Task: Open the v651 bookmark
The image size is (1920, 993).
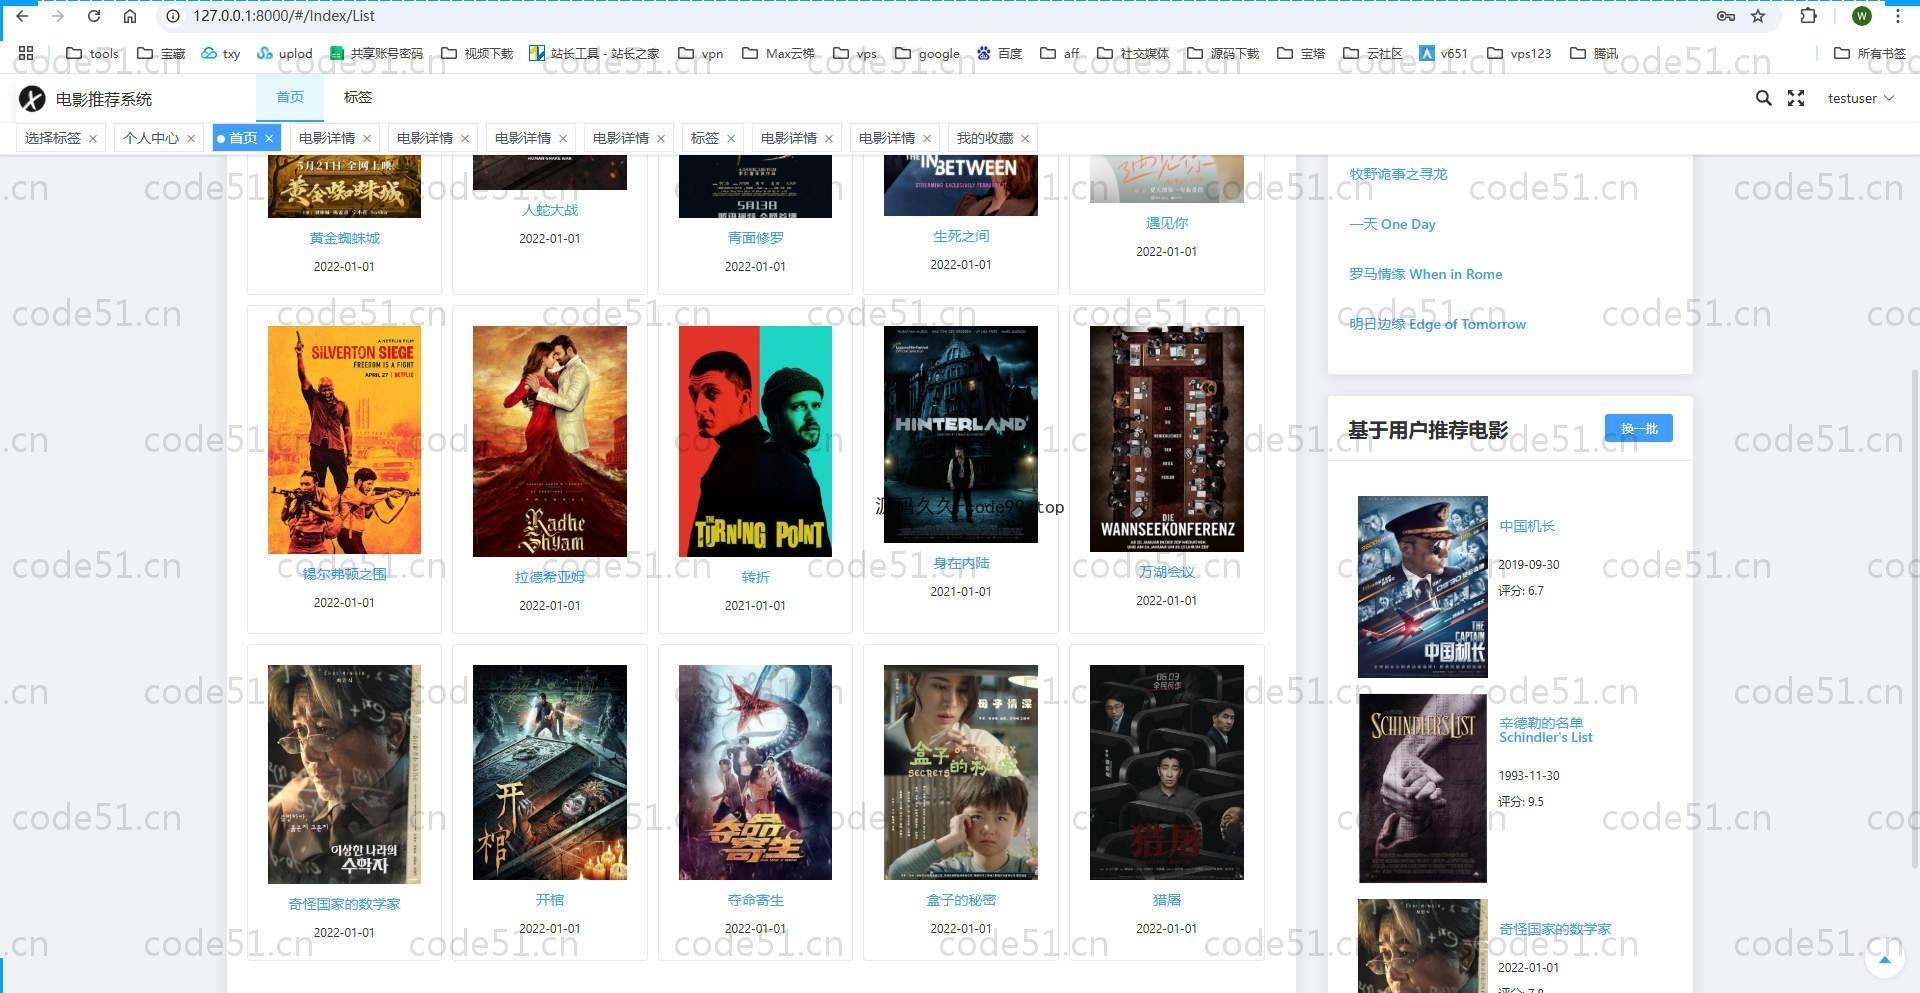Action: [1443, 53]
